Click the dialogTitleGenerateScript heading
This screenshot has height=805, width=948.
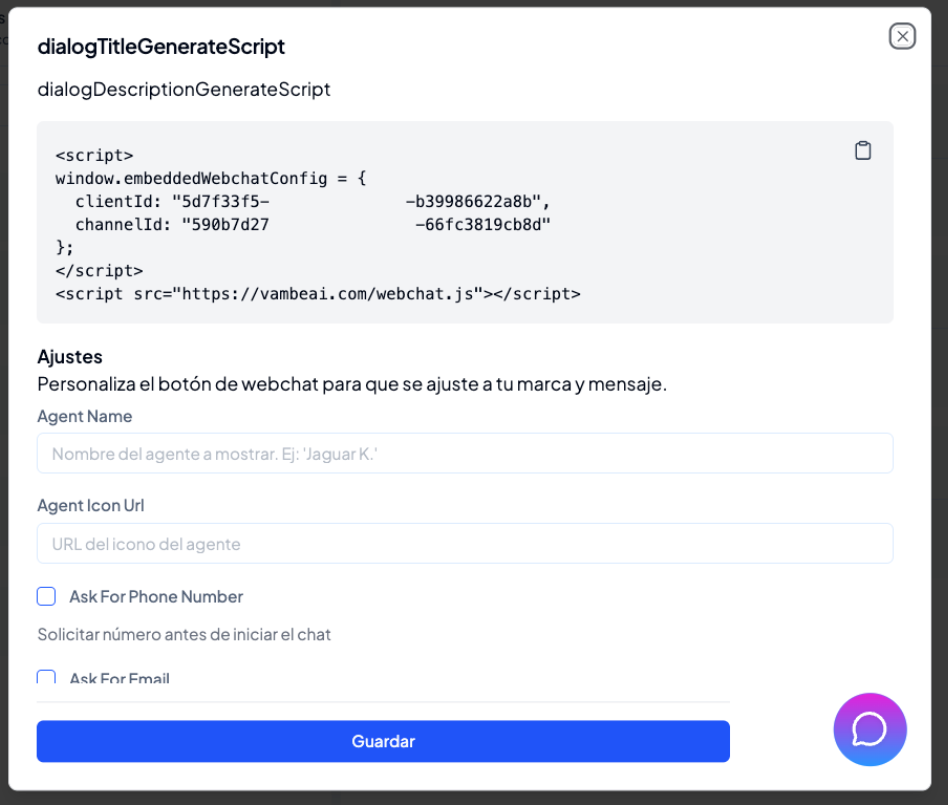click(161, 47)
